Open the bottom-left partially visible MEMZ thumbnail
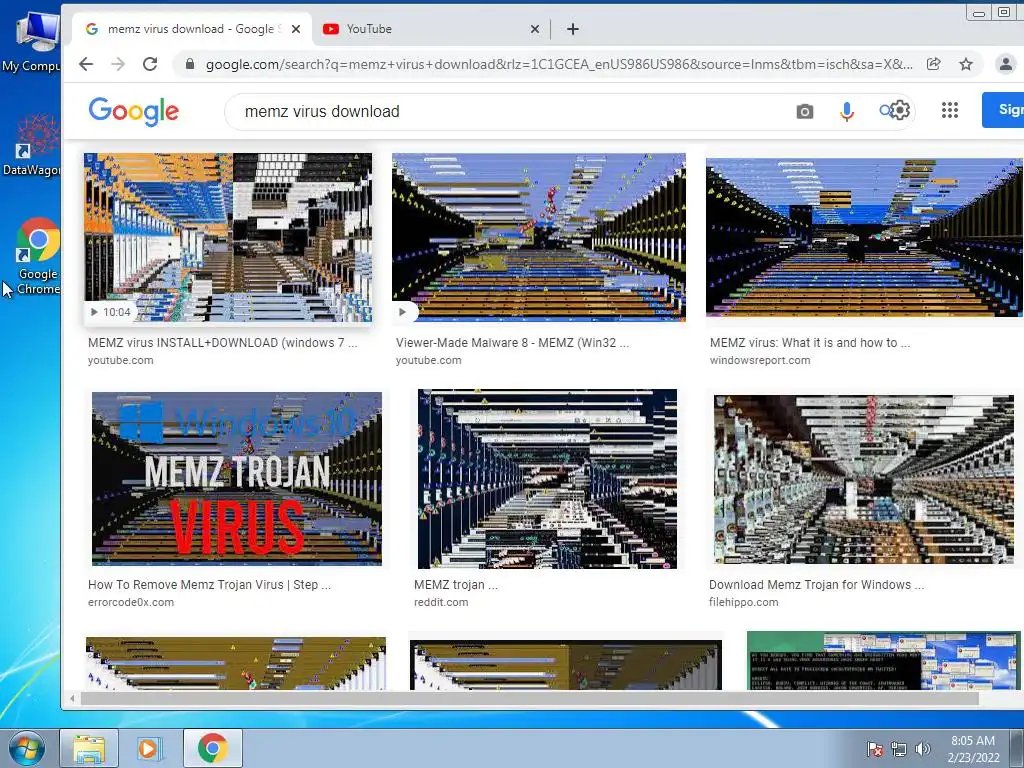The image size is (1024, 768). (x=236, y=664)
